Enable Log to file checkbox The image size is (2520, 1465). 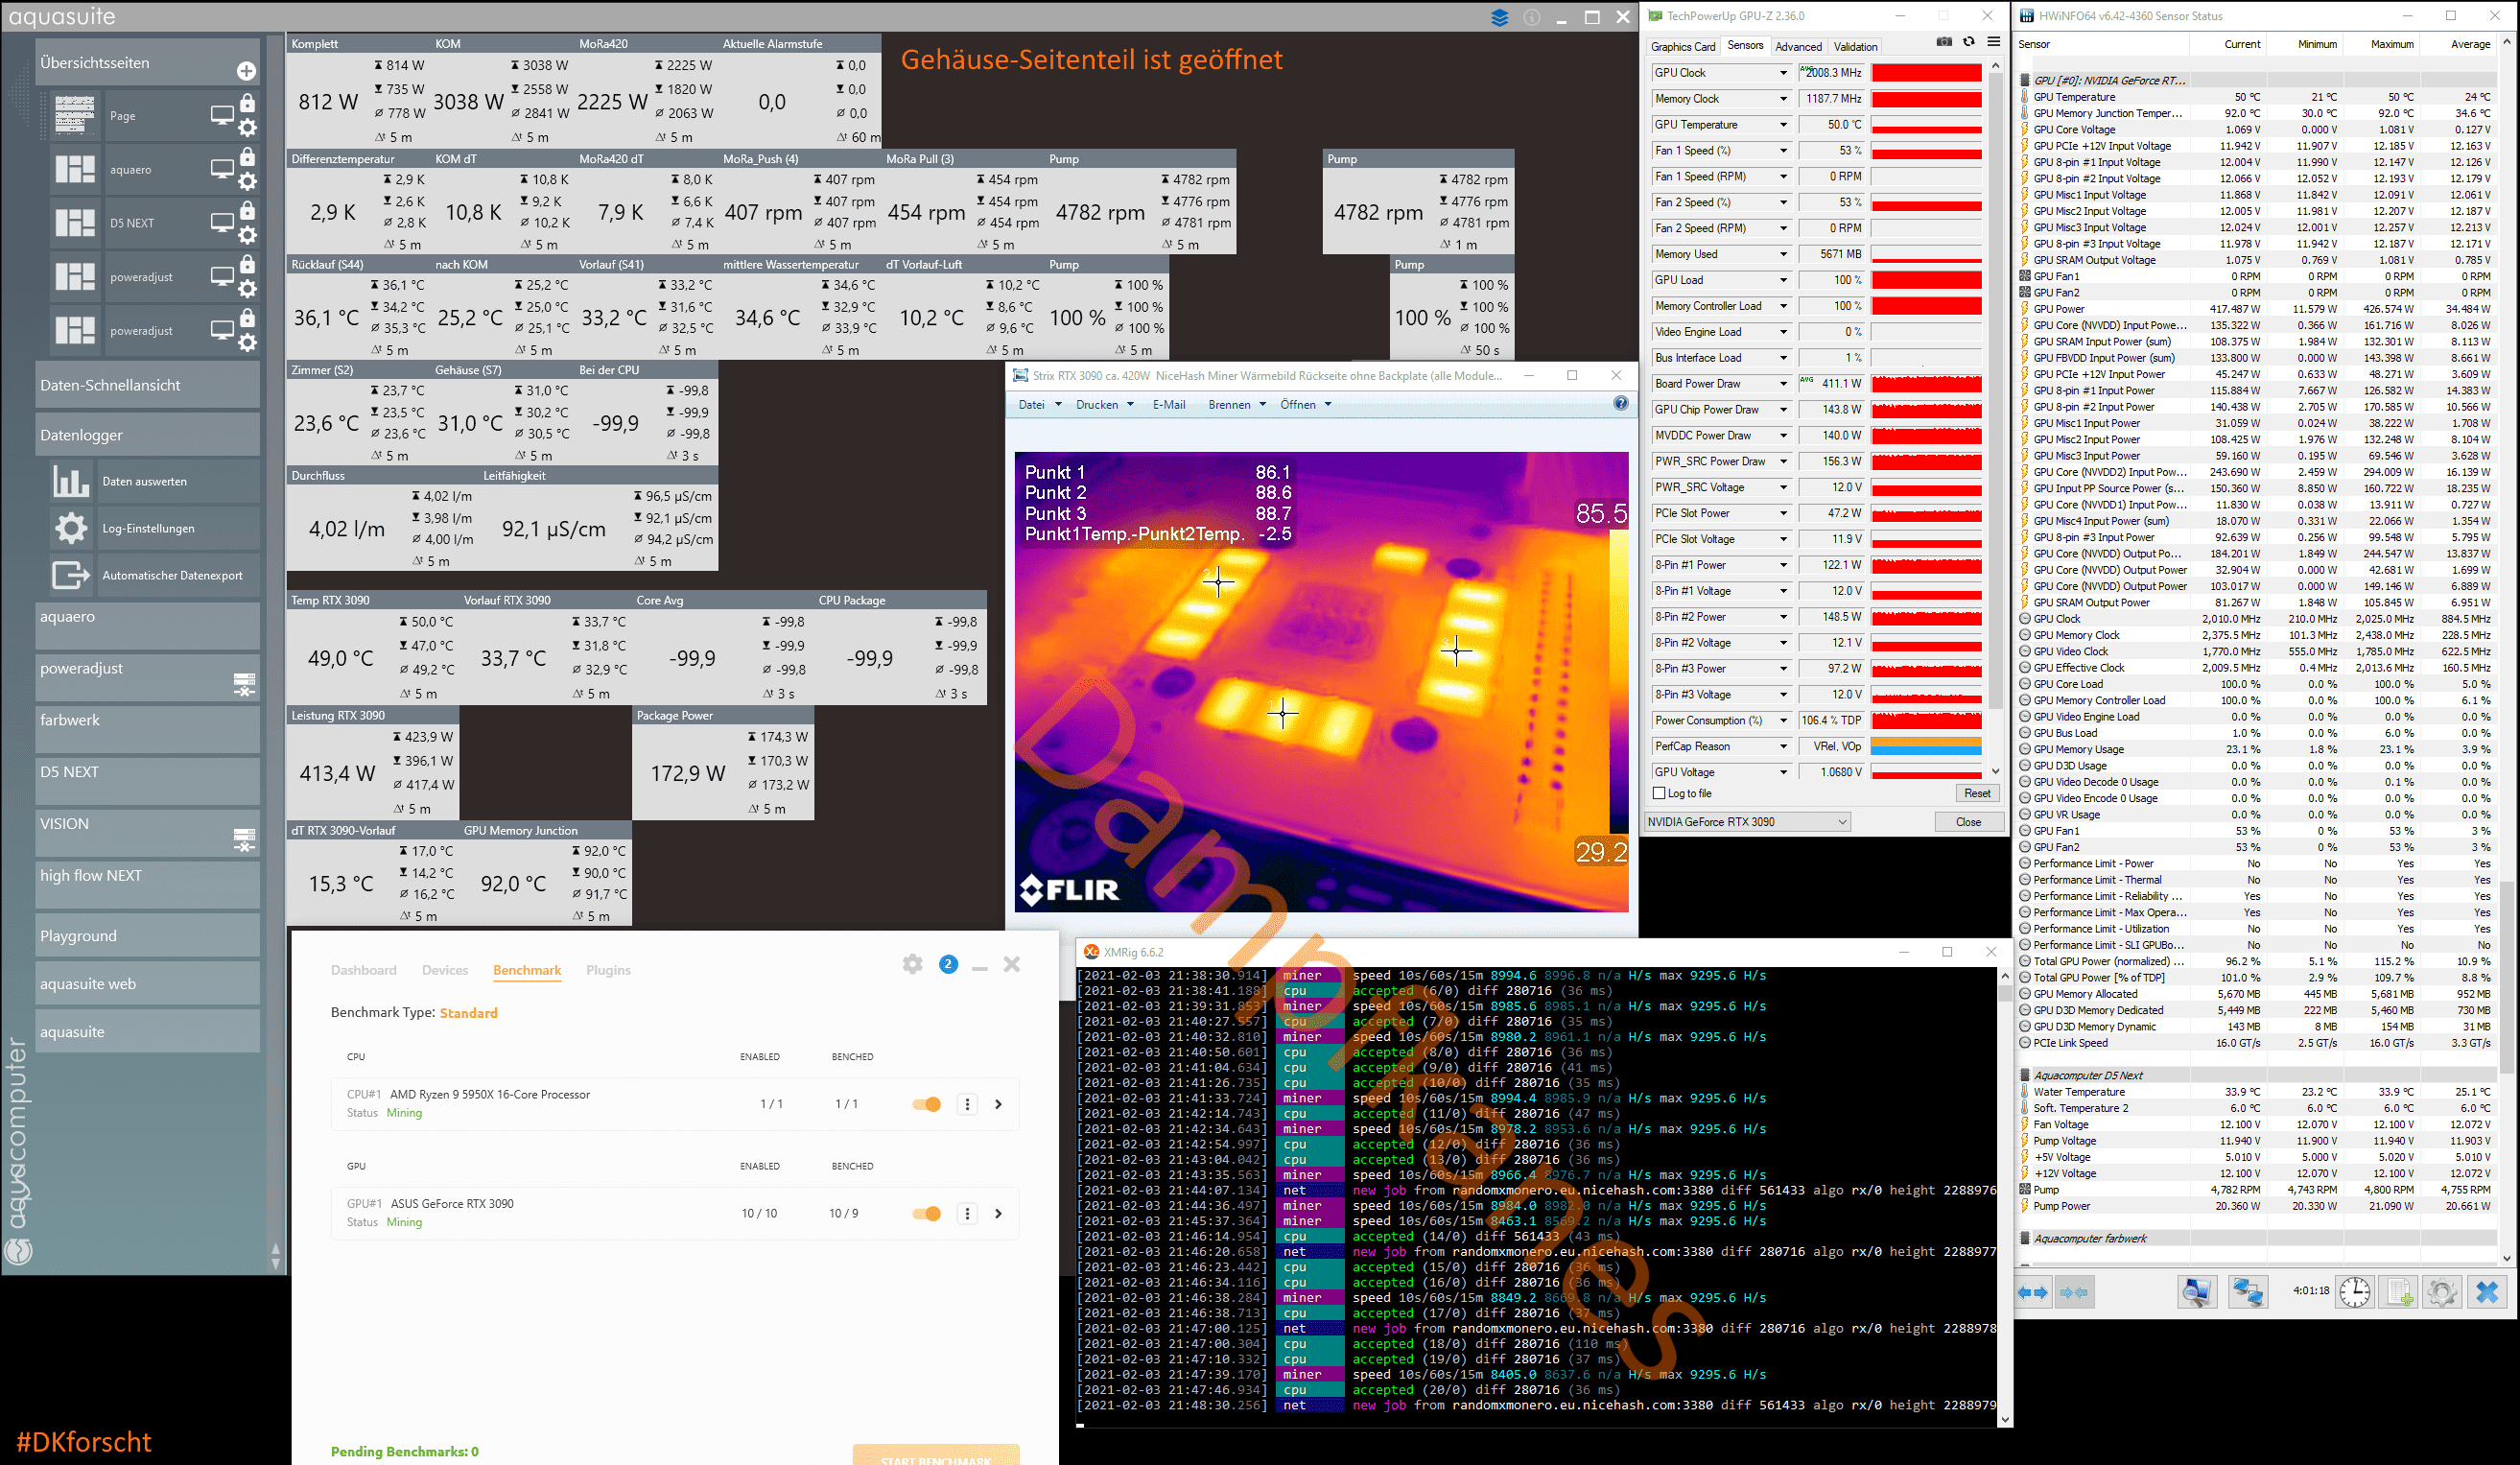point(1660,793)
